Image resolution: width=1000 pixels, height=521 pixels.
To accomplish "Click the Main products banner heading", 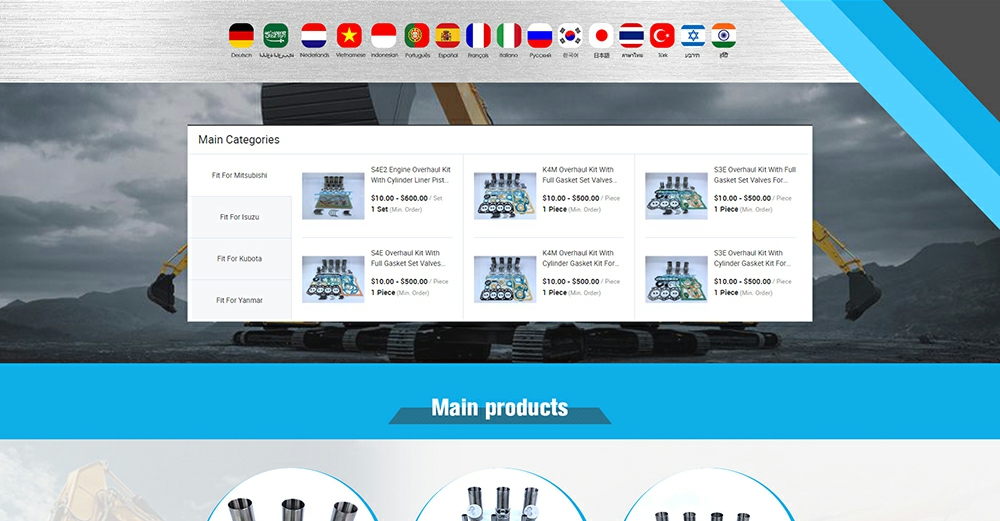I will [x=499, y=407].
